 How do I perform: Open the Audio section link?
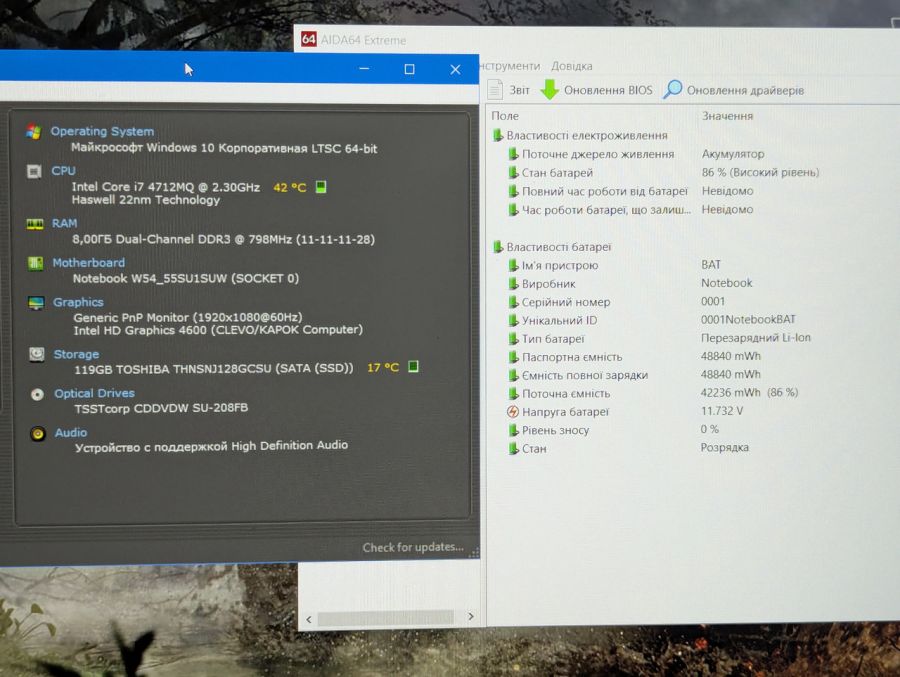(71, 433)
